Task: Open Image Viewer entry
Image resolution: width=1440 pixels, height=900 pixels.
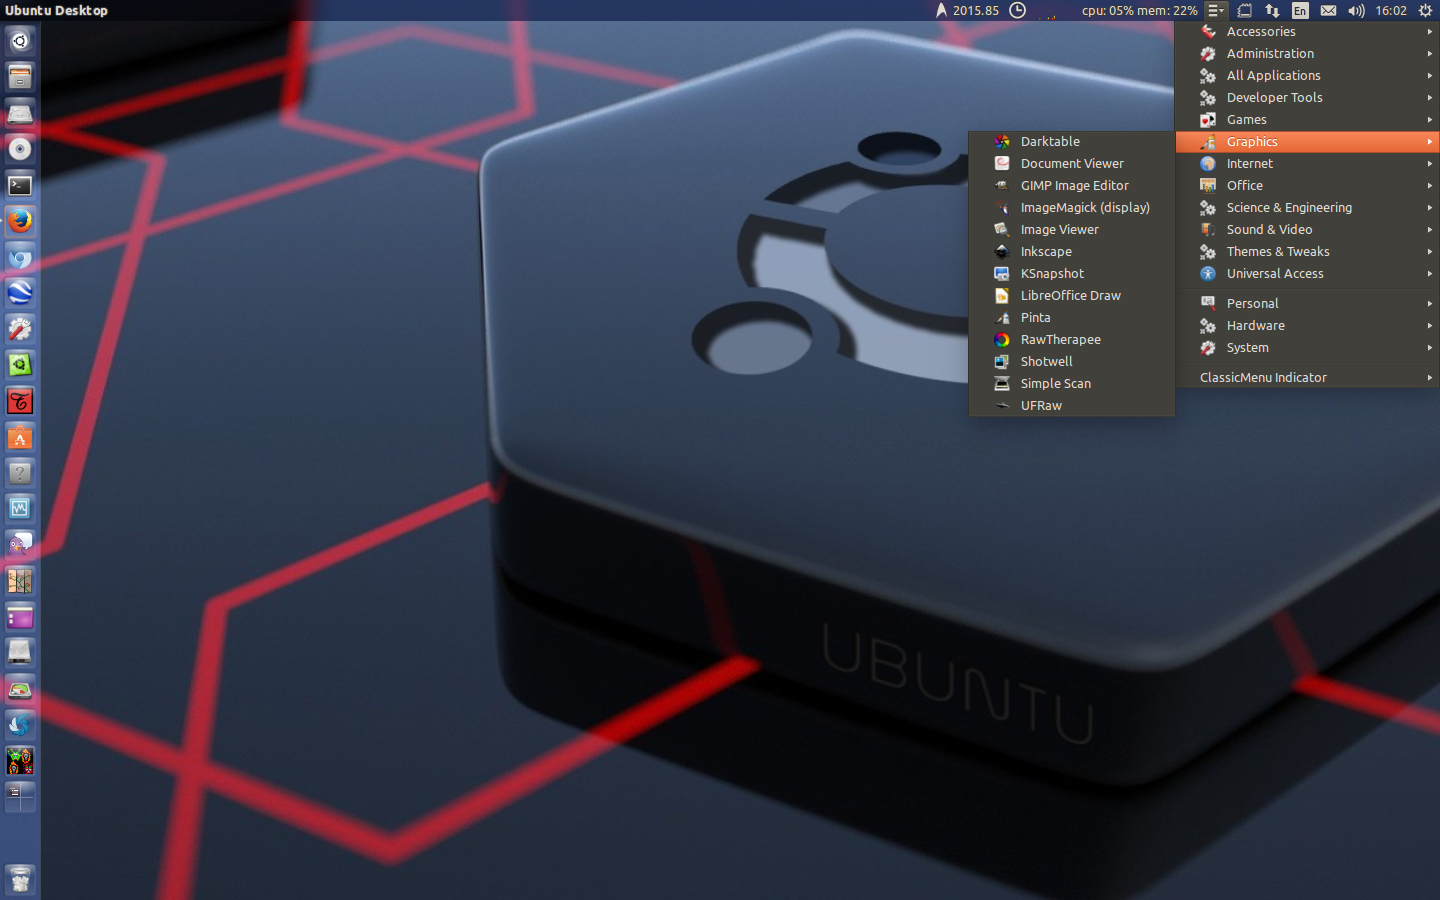Action: (1071, 230)
